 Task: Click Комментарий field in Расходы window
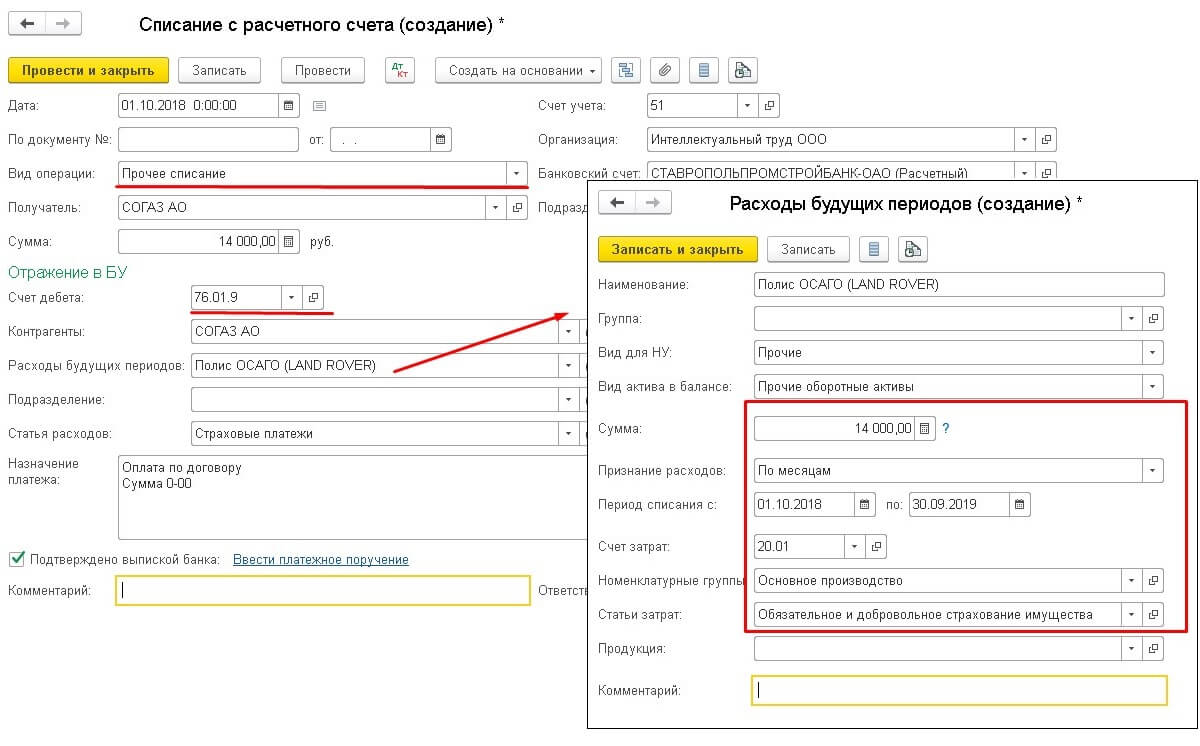tap(960, 690)
